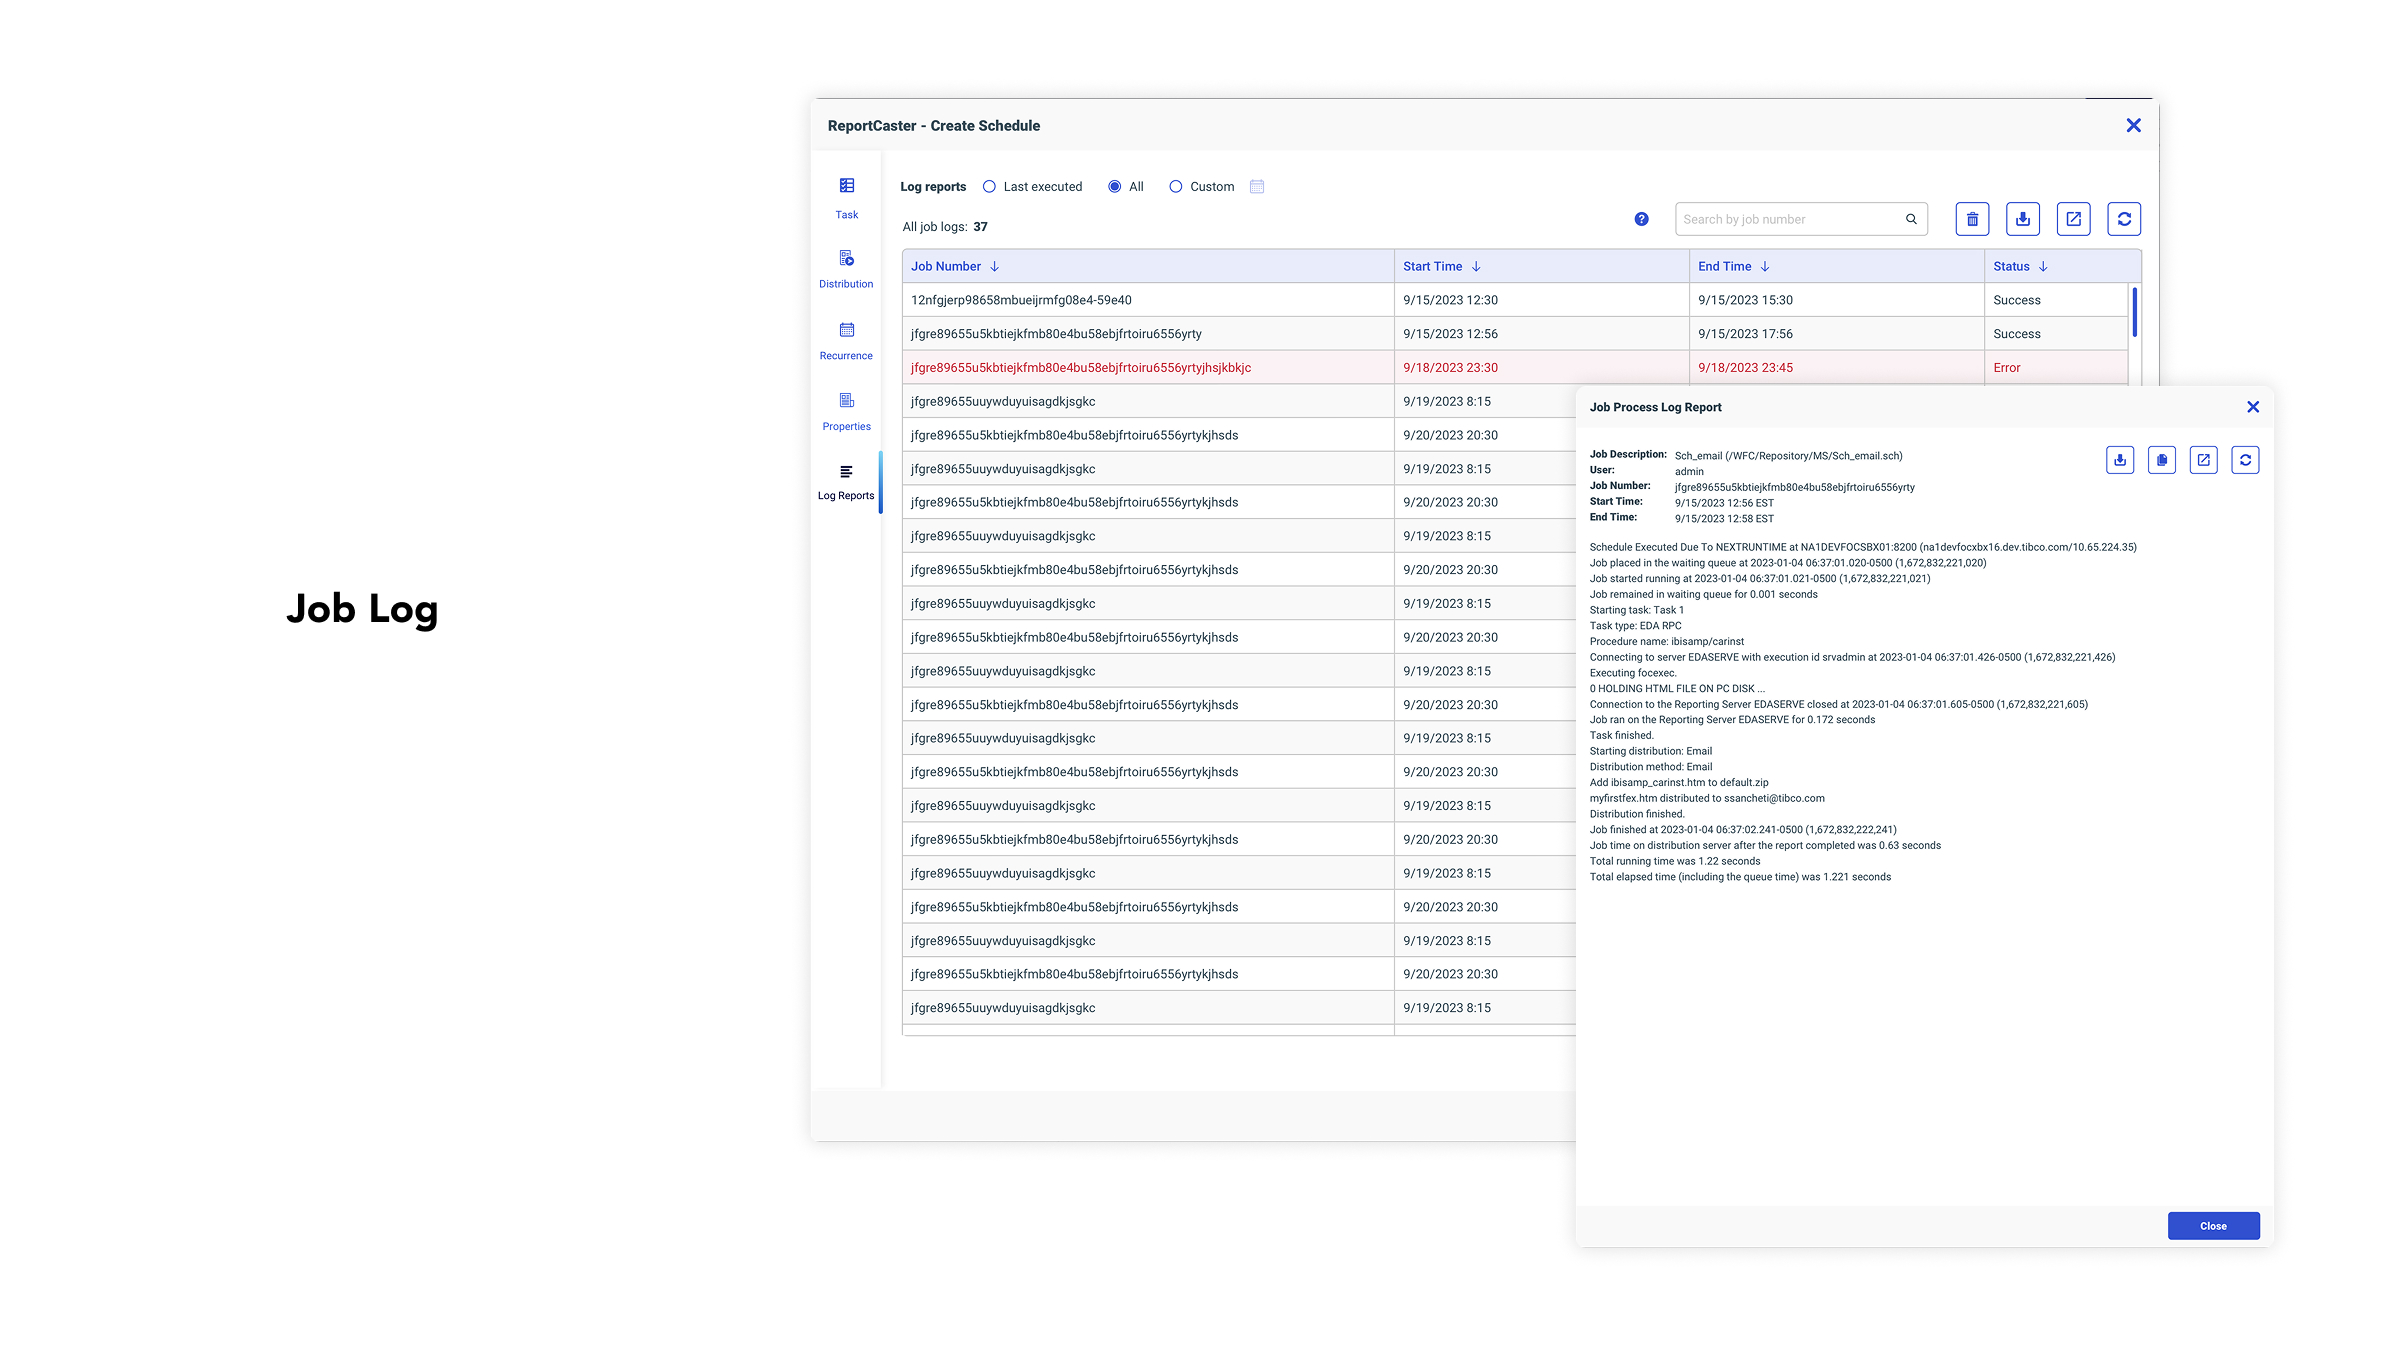The image size is (2400, 1350).
Task: Click the blue Close button
Action: tap(2213, 1226)
